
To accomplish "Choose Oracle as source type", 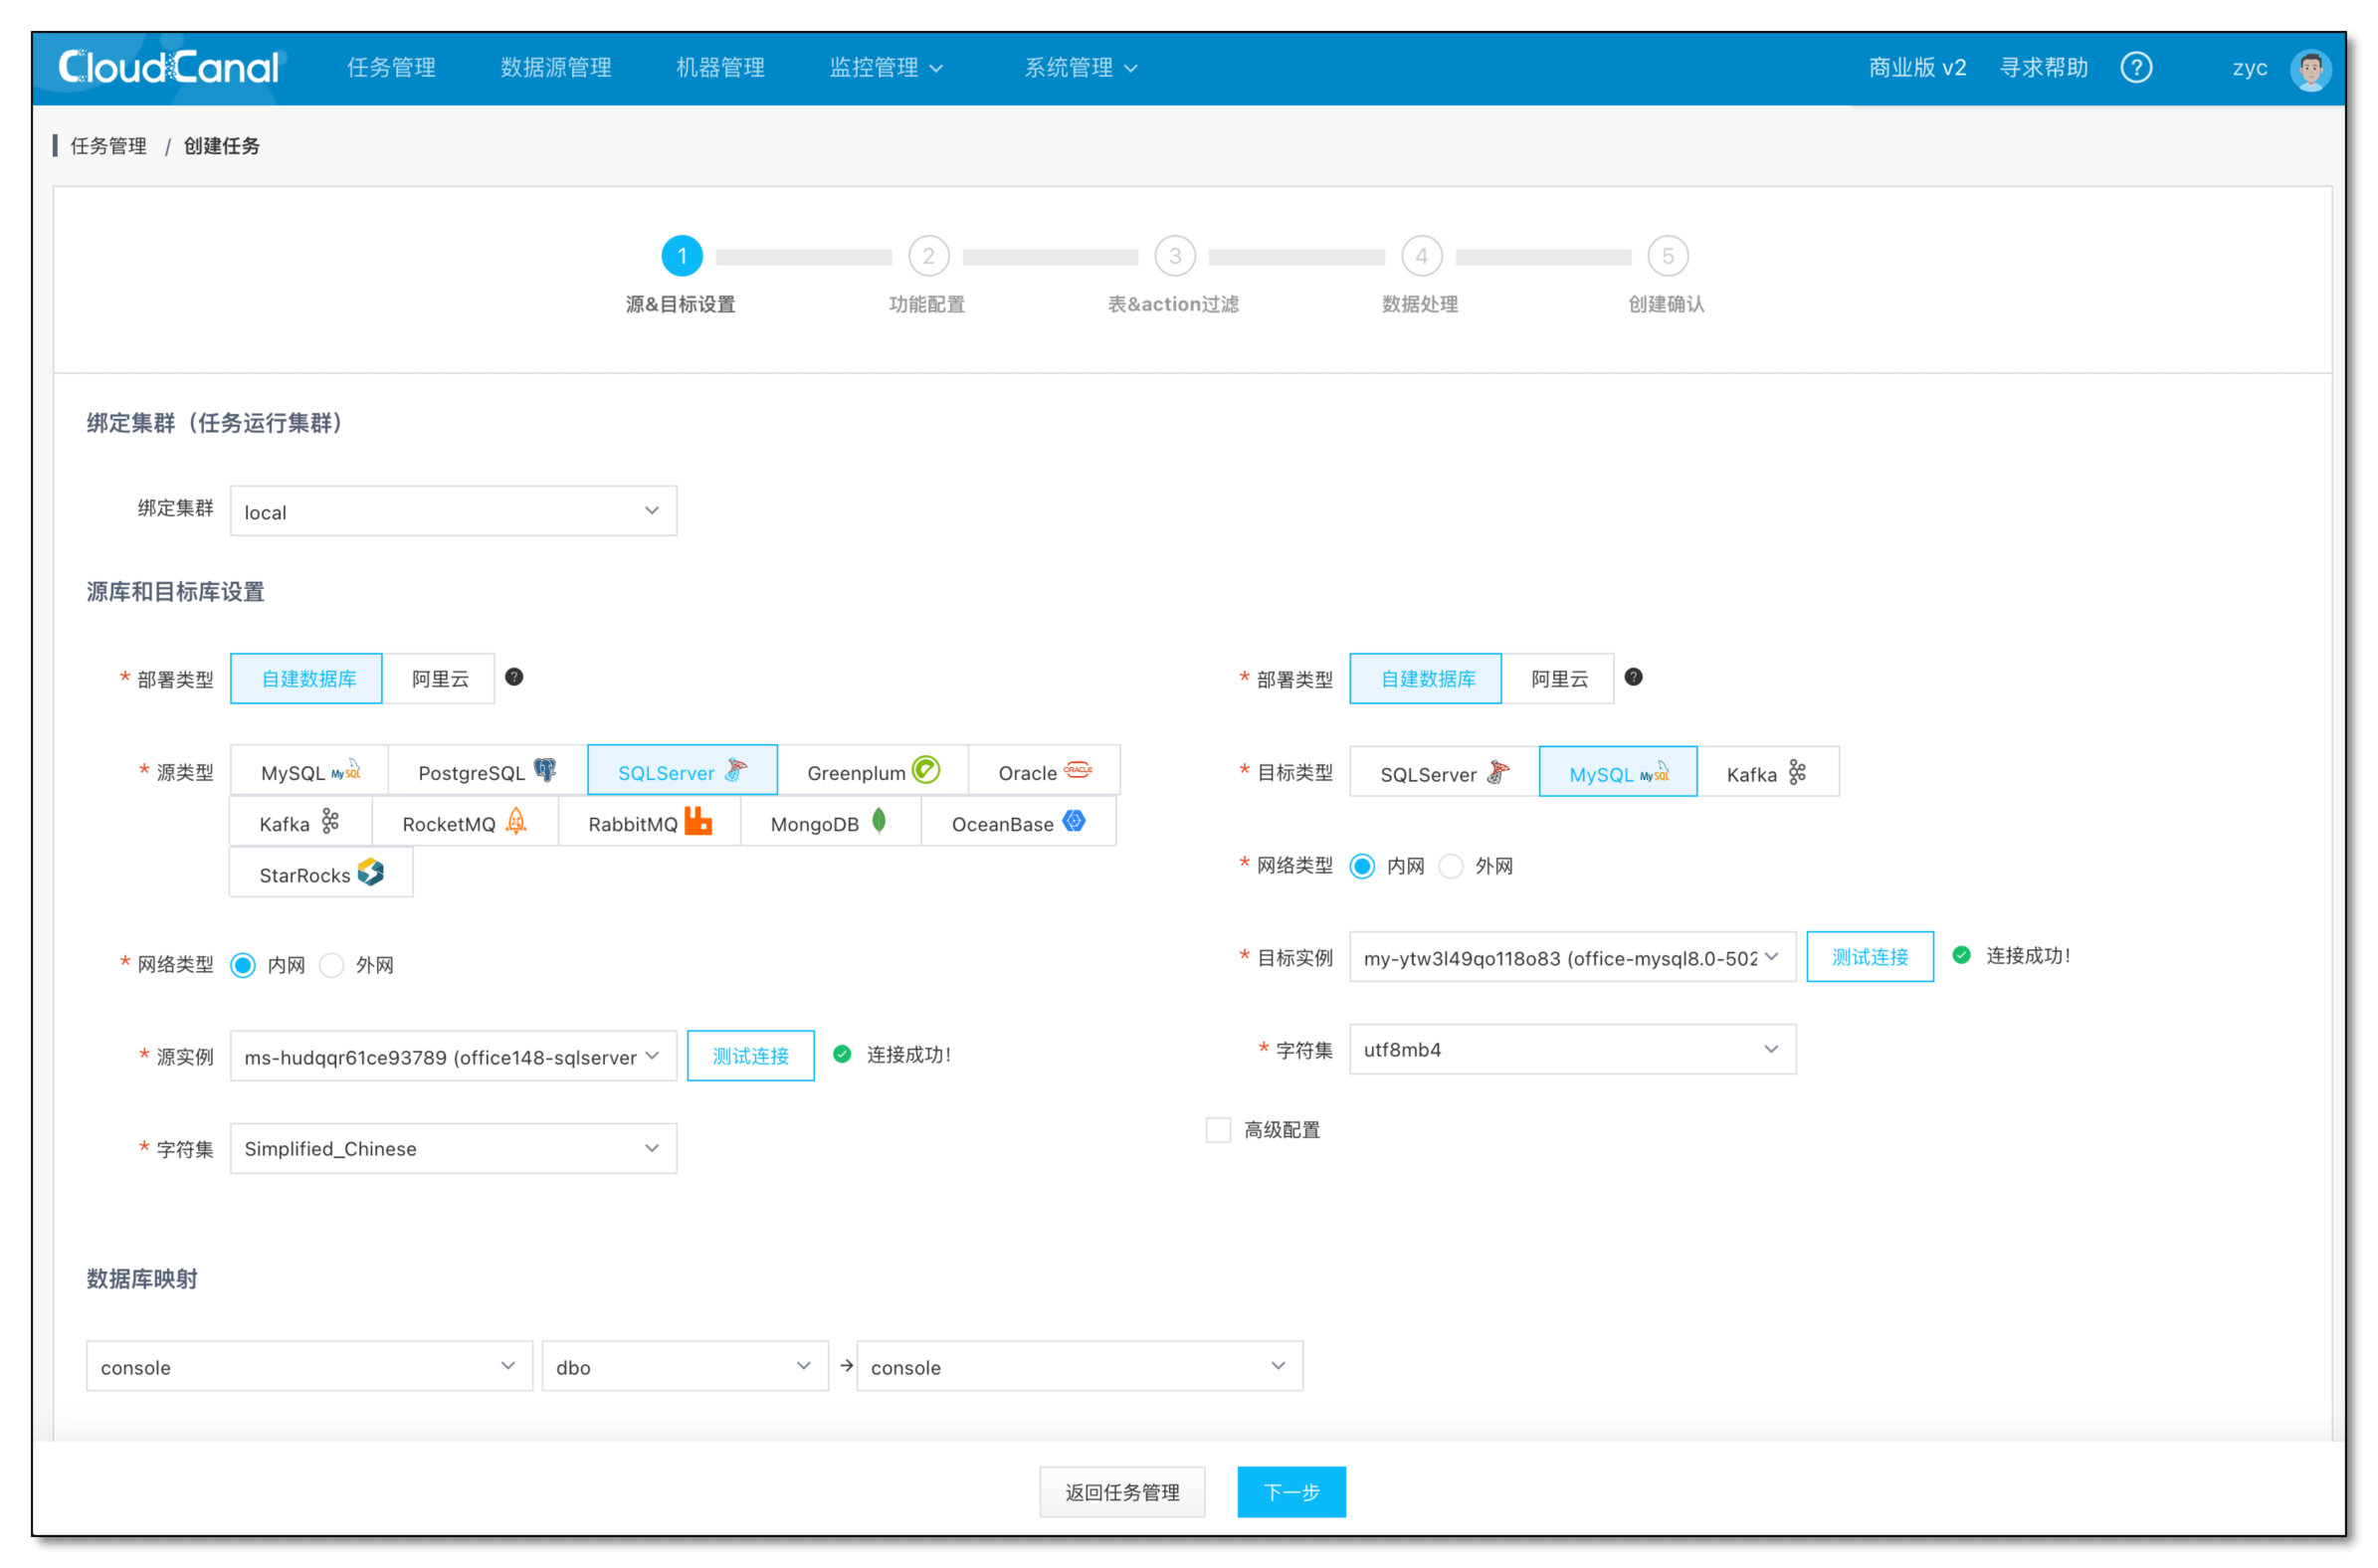I will tap(1044, 771).
